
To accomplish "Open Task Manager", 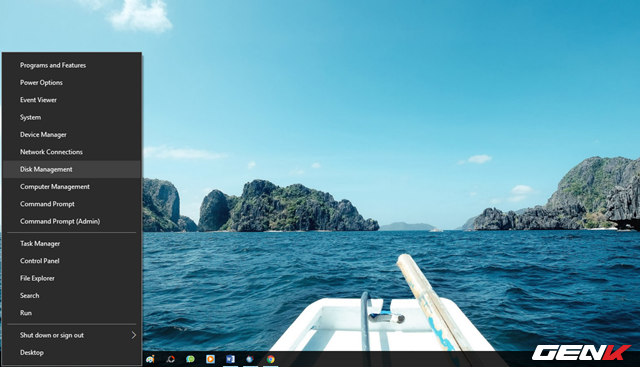I will pos(72,244).
